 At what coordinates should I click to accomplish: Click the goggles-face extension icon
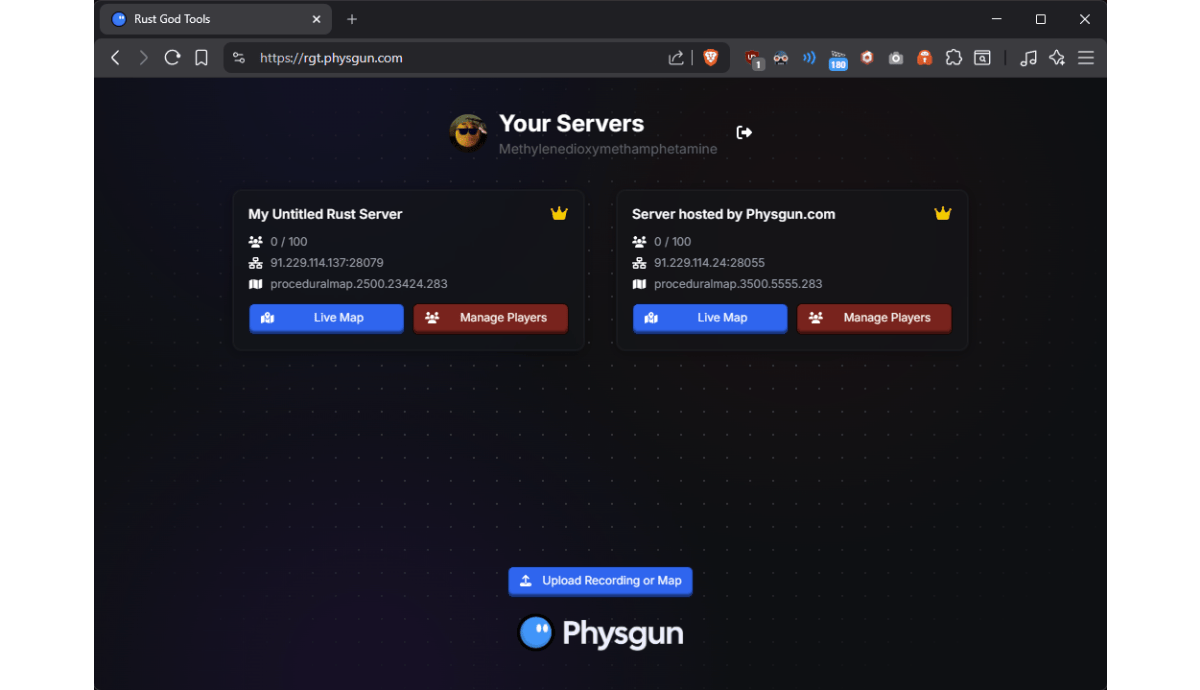[x=781, y=58]
